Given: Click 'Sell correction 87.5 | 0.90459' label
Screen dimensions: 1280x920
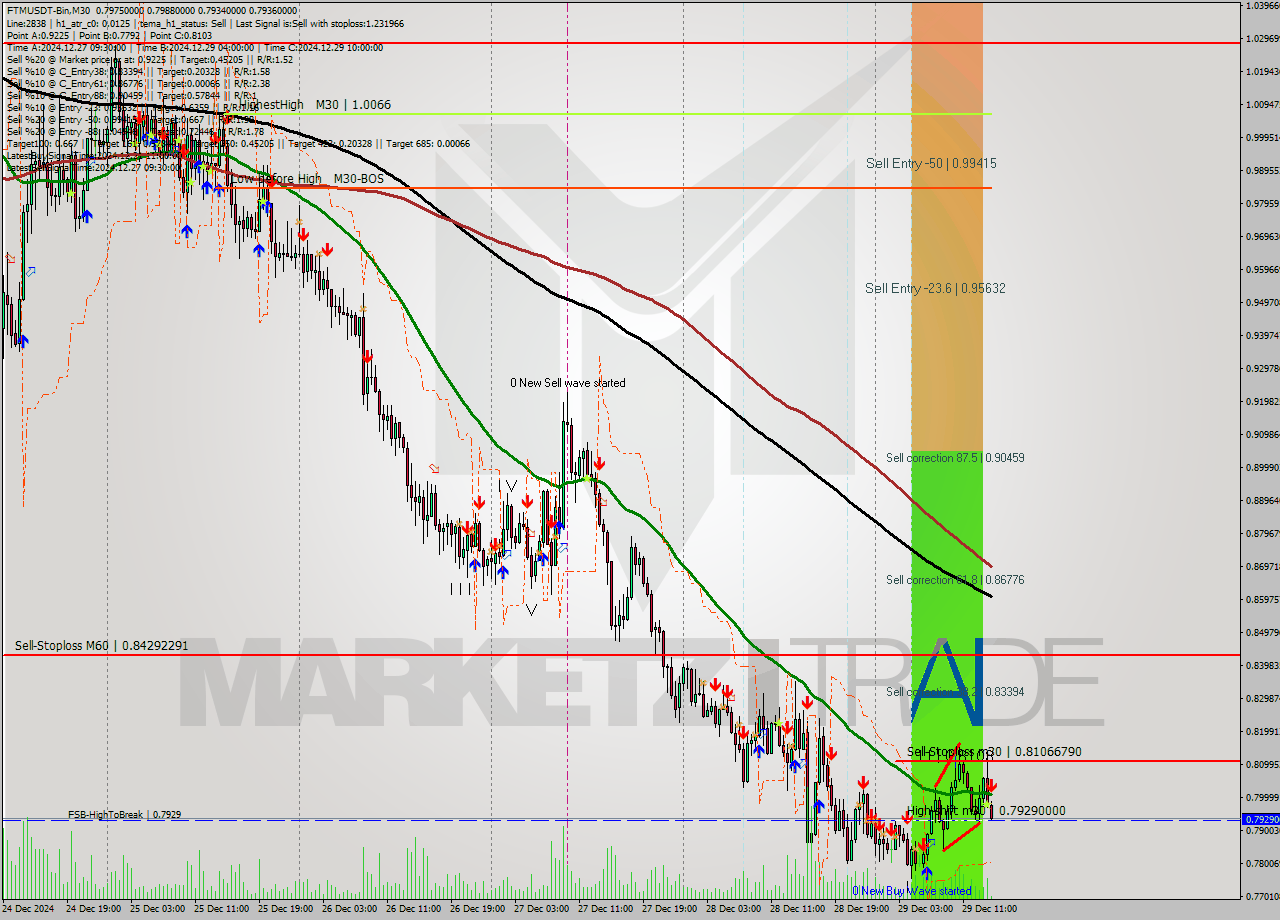Looking at the screenshot, I should [955, 458].
